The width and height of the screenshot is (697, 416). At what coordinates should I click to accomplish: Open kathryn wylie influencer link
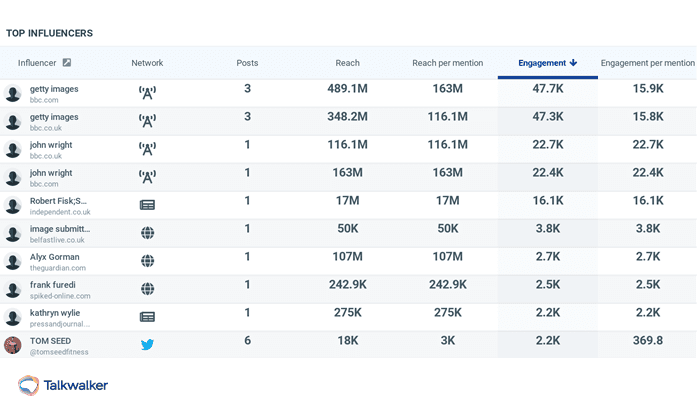click(55, 313)
